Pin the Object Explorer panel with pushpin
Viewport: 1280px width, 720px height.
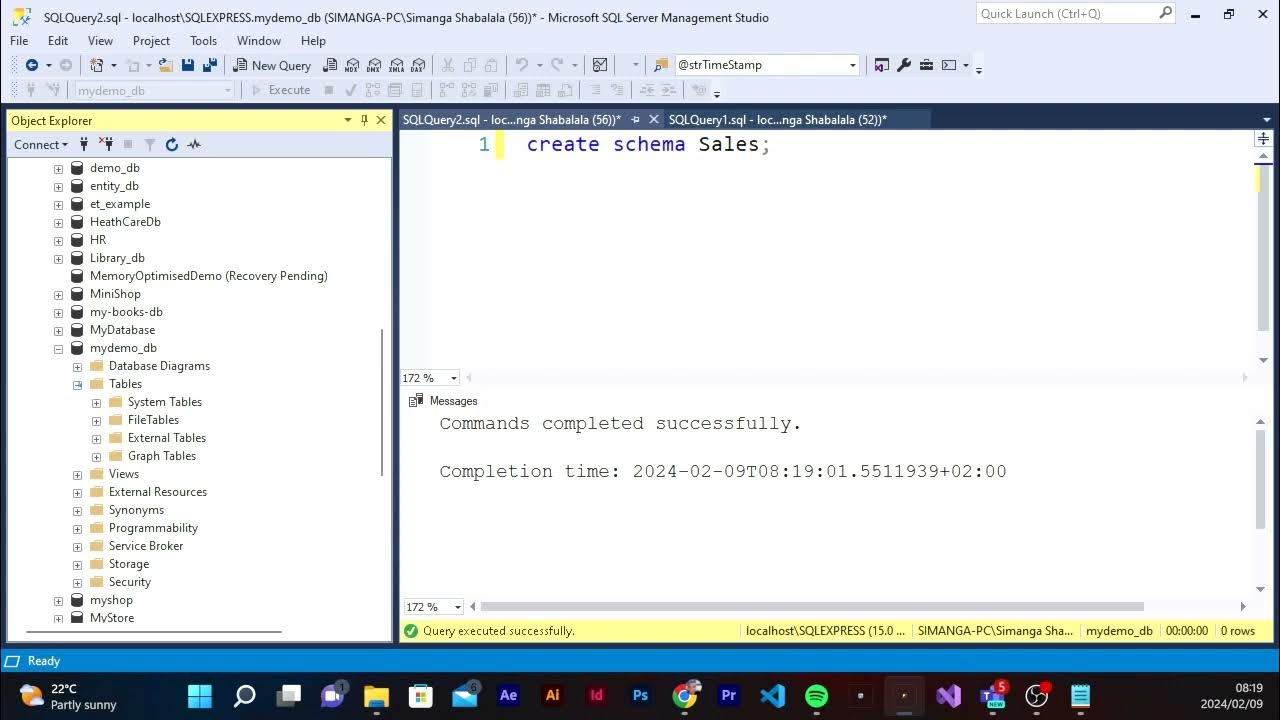tap(365, 120)
